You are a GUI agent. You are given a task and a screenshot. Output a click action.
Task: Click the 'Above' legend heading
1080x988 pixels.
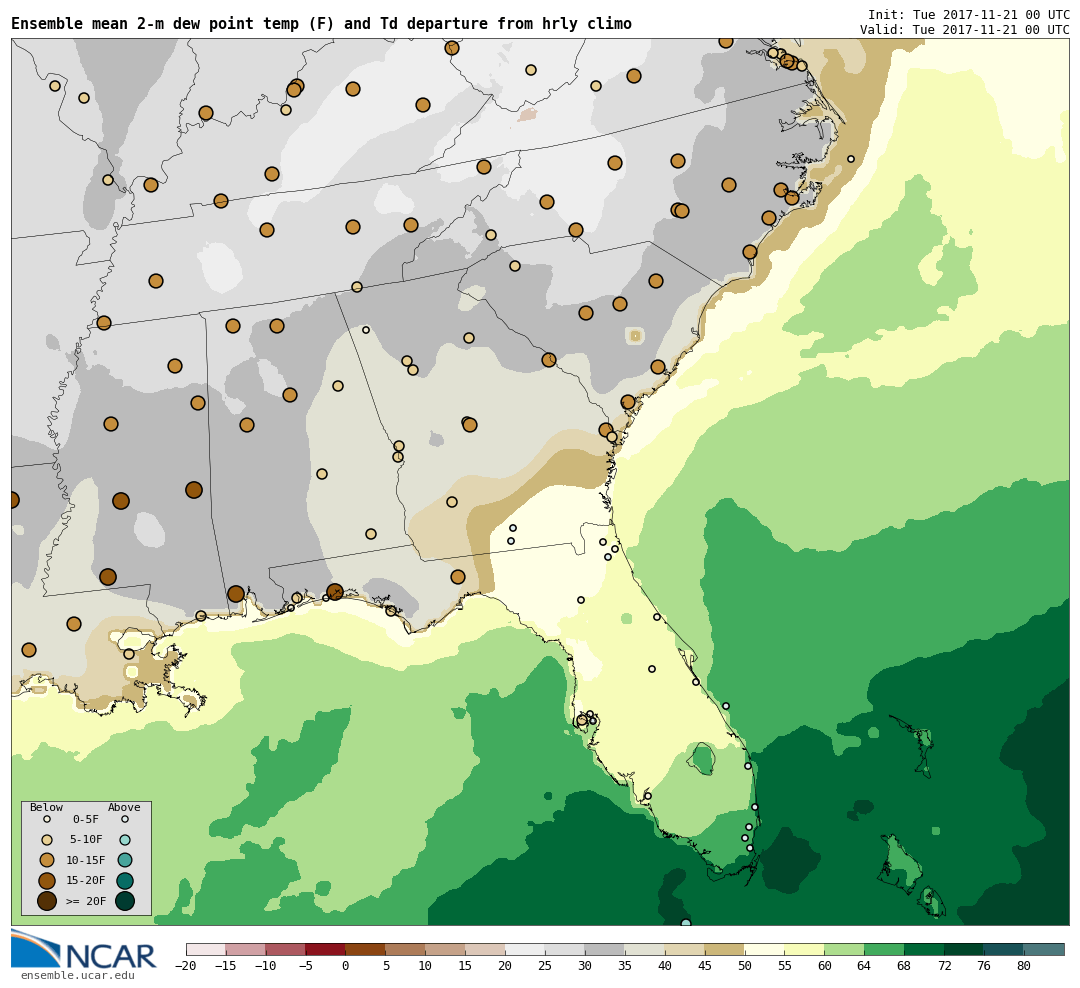pyautogui.click(x=124, y=807)
